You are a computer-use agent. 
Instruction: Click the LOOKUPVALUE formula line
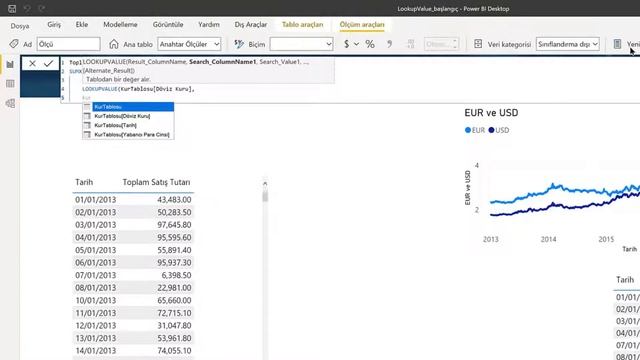pyautogui.click(x=138, y=89)
